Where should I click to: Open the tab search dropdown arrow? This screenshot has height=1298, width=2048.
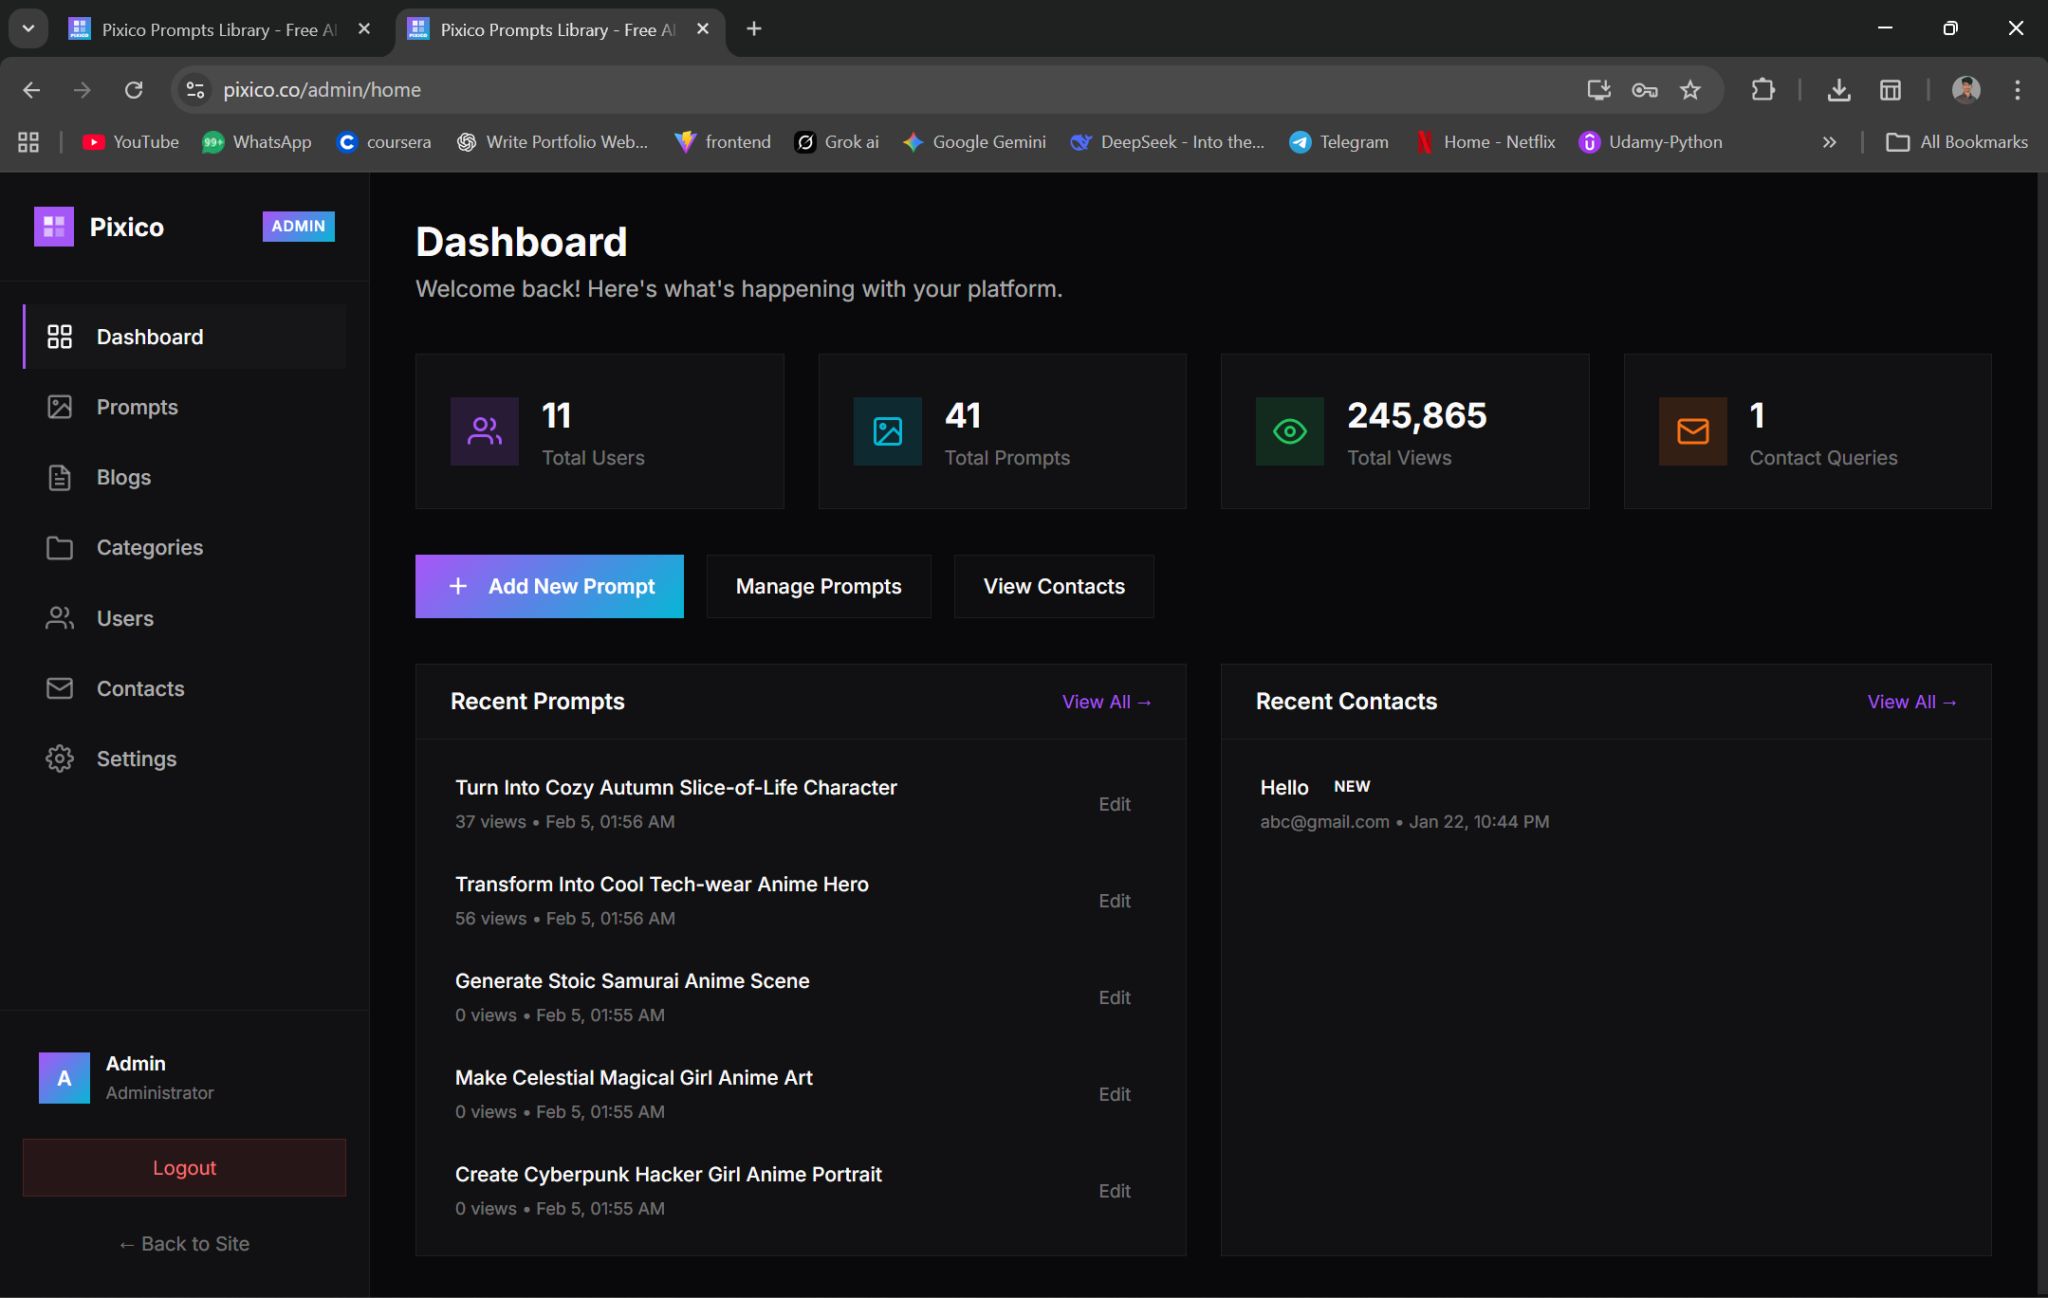(x=28, y=28)
